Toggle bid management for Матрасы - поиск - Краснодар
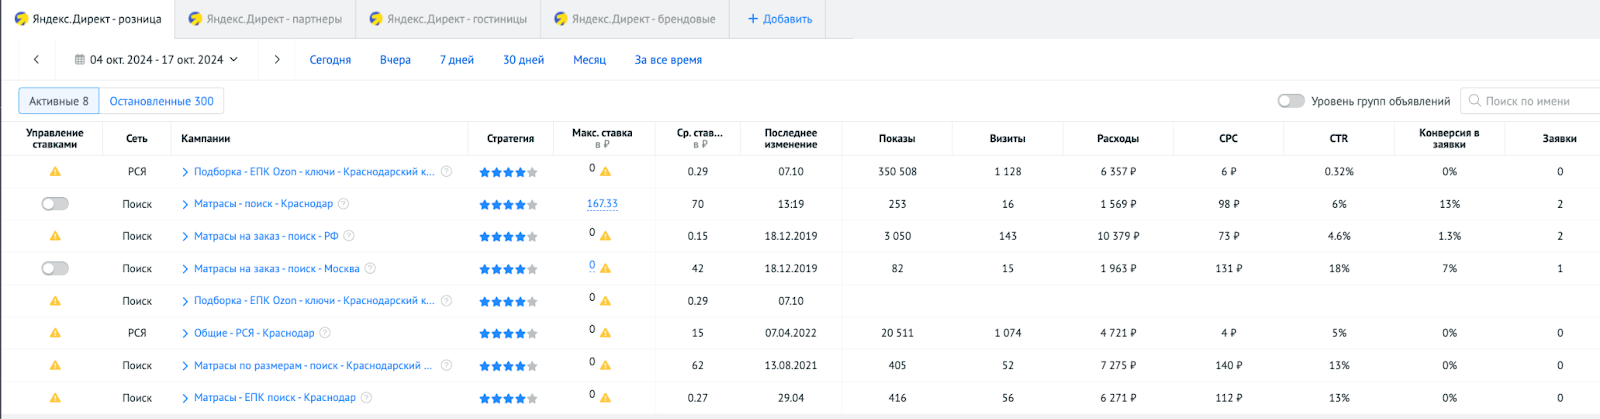The width and height of the screenshot is (1600, 419). 55,204
